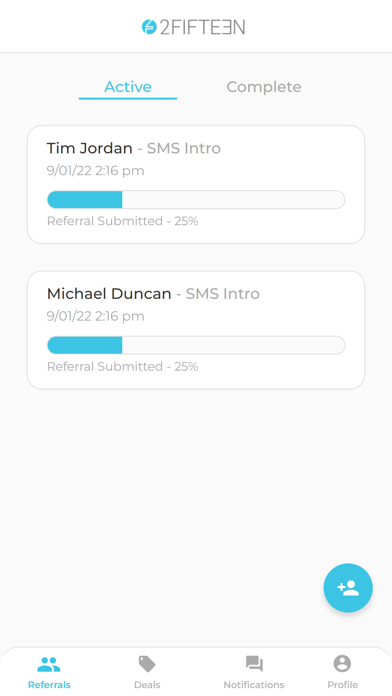Tap the Referrals label in bottom bar

tap(49, 684)
